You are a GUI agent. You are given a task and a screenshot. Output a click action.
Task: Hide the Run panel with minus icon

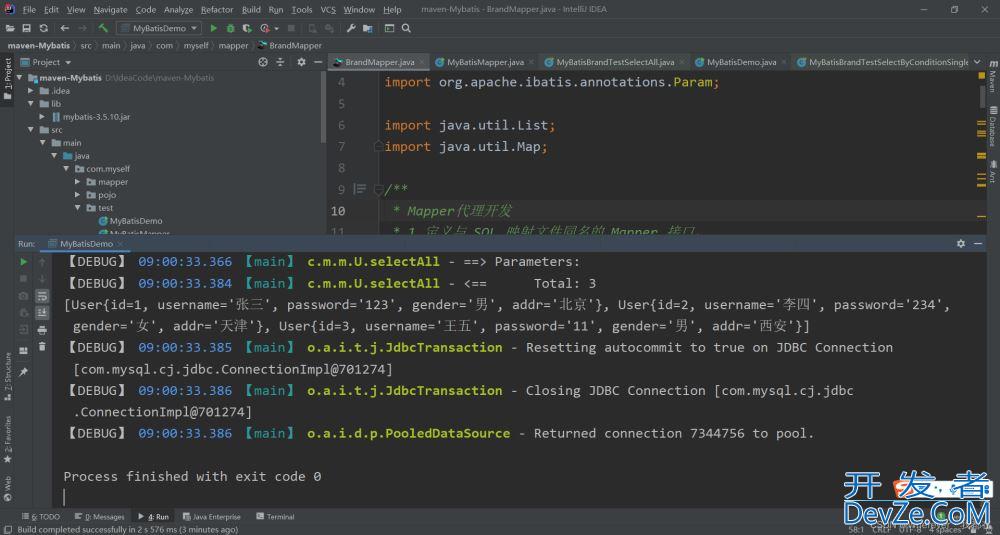[x=978, y=244]
